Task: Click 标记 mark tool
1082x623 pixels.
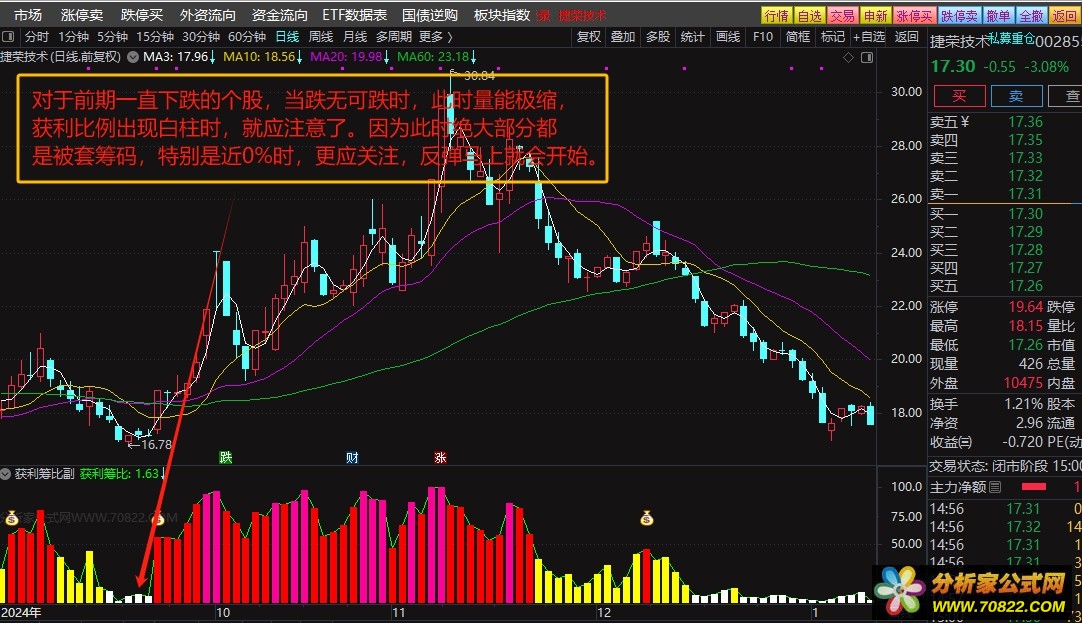Action: click(832, 37)
